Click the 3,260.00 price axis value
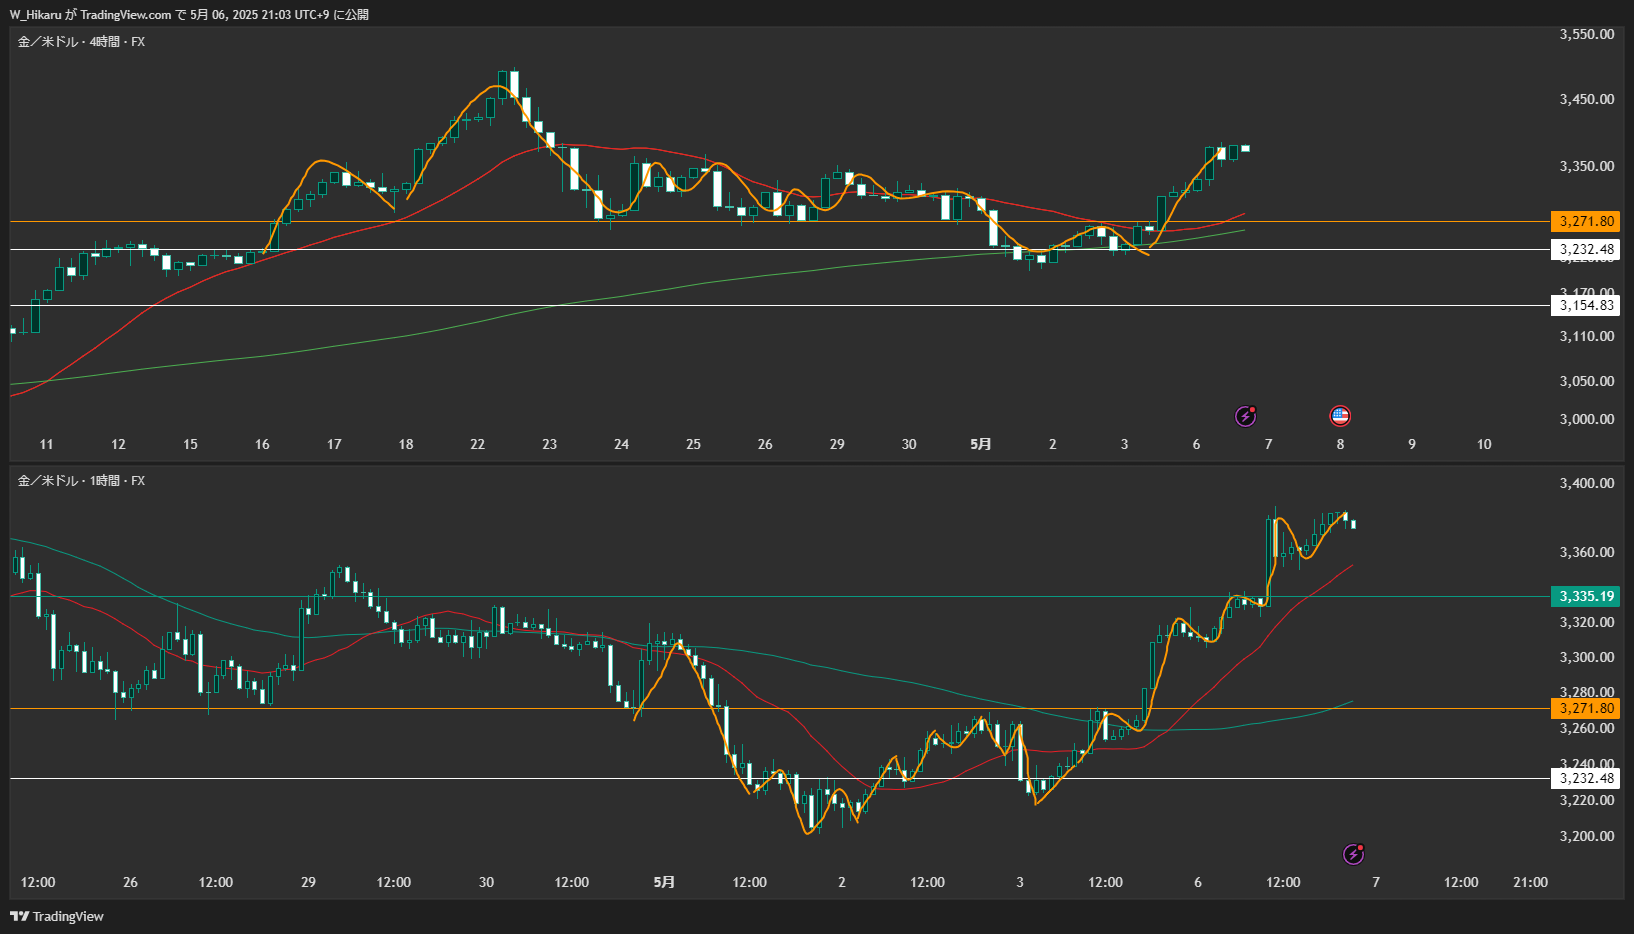1634x934 pixels. 1587,728
